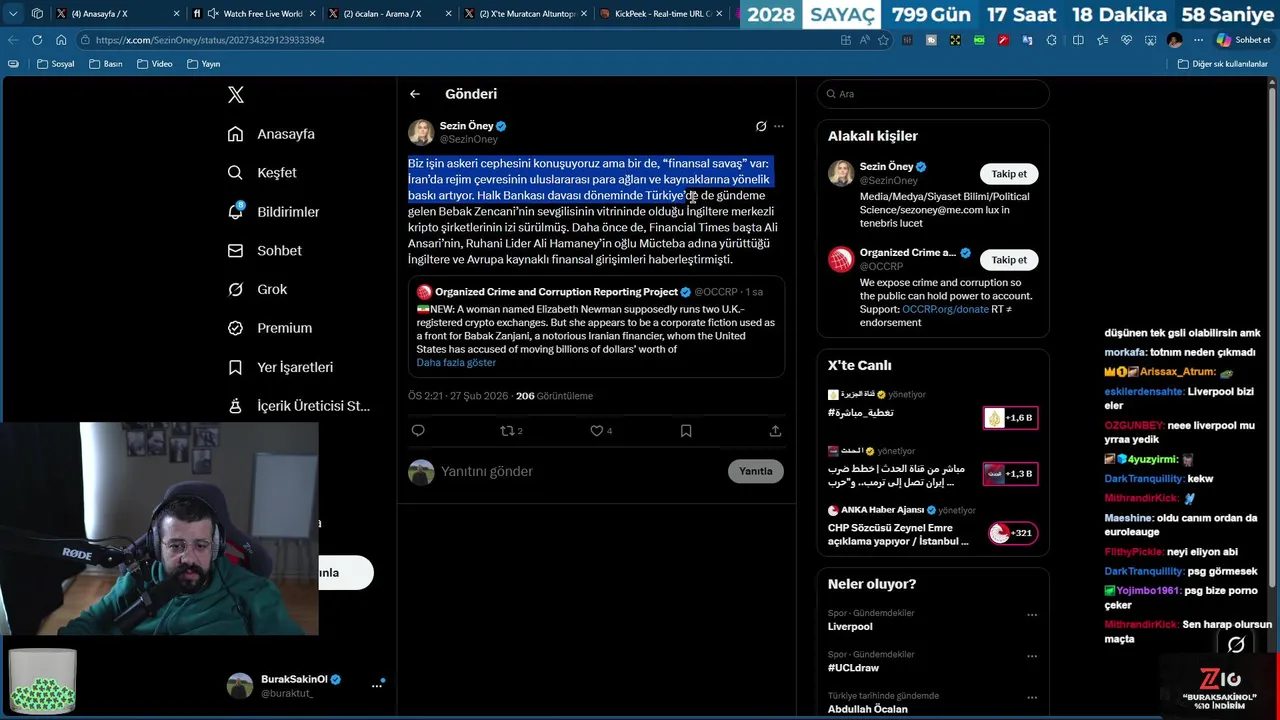
Task: Open quoted OCCRP post card
Action: click(x=596, y=327)
